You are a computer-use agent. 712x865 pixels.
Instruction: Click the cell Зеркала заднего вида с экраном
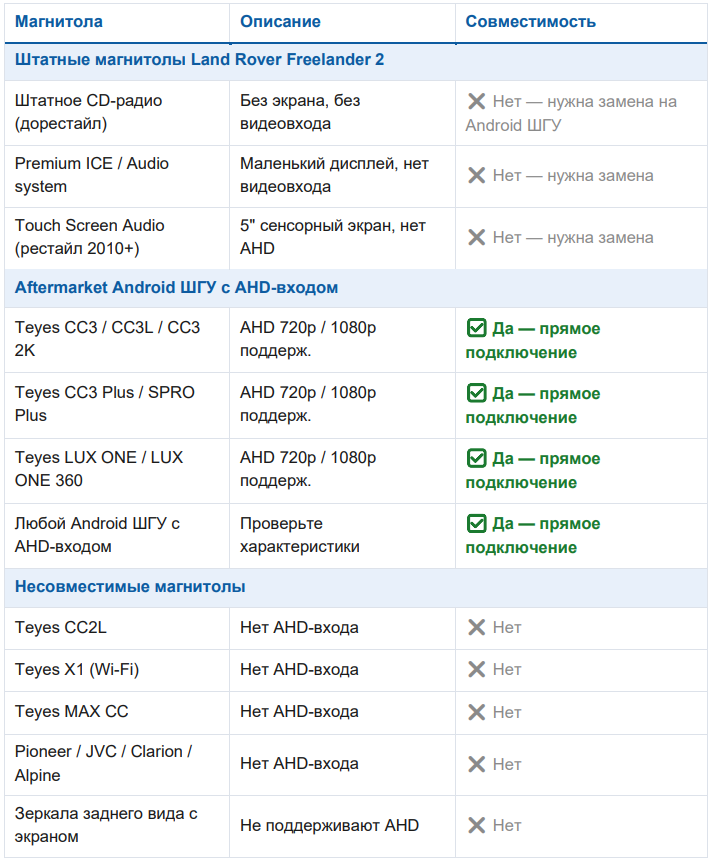(x=117, y=825)
